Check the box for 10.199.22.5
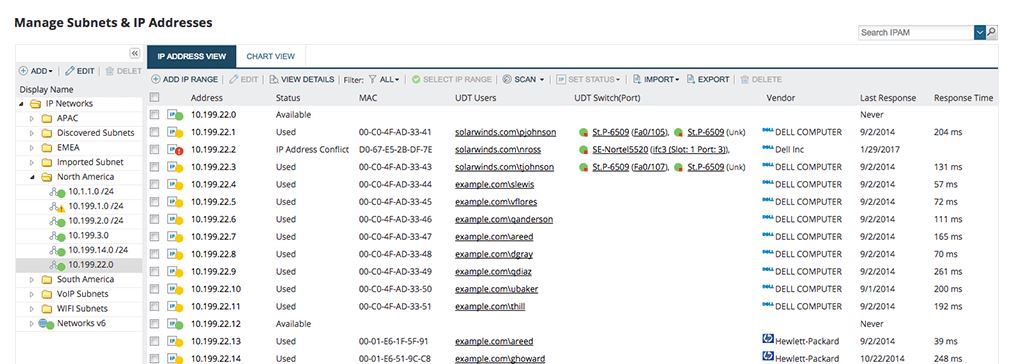This screenshot has height=364, width=1010. (155, 202)
